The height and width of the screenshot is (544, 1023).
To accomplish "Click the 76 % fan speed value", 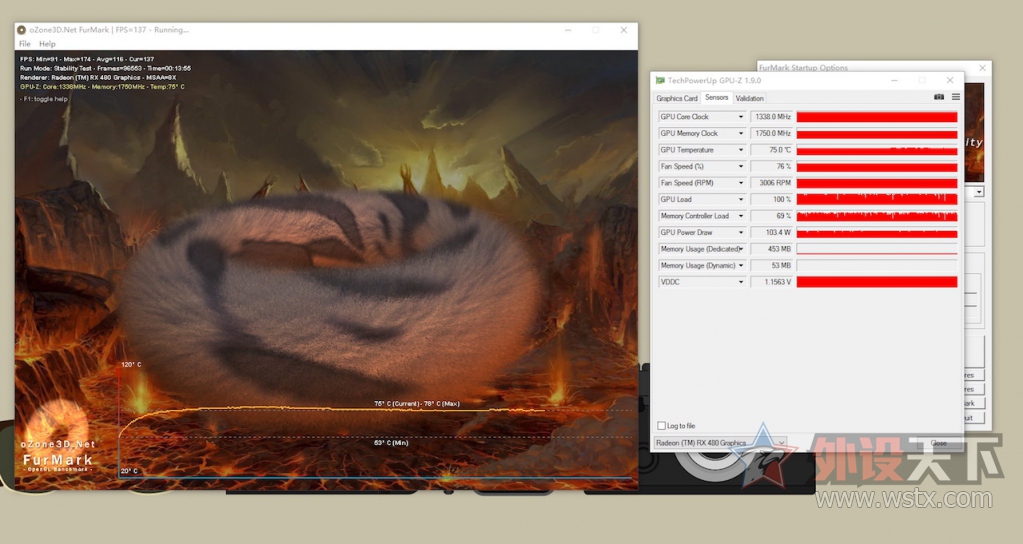I will click(x=772, y=166).
